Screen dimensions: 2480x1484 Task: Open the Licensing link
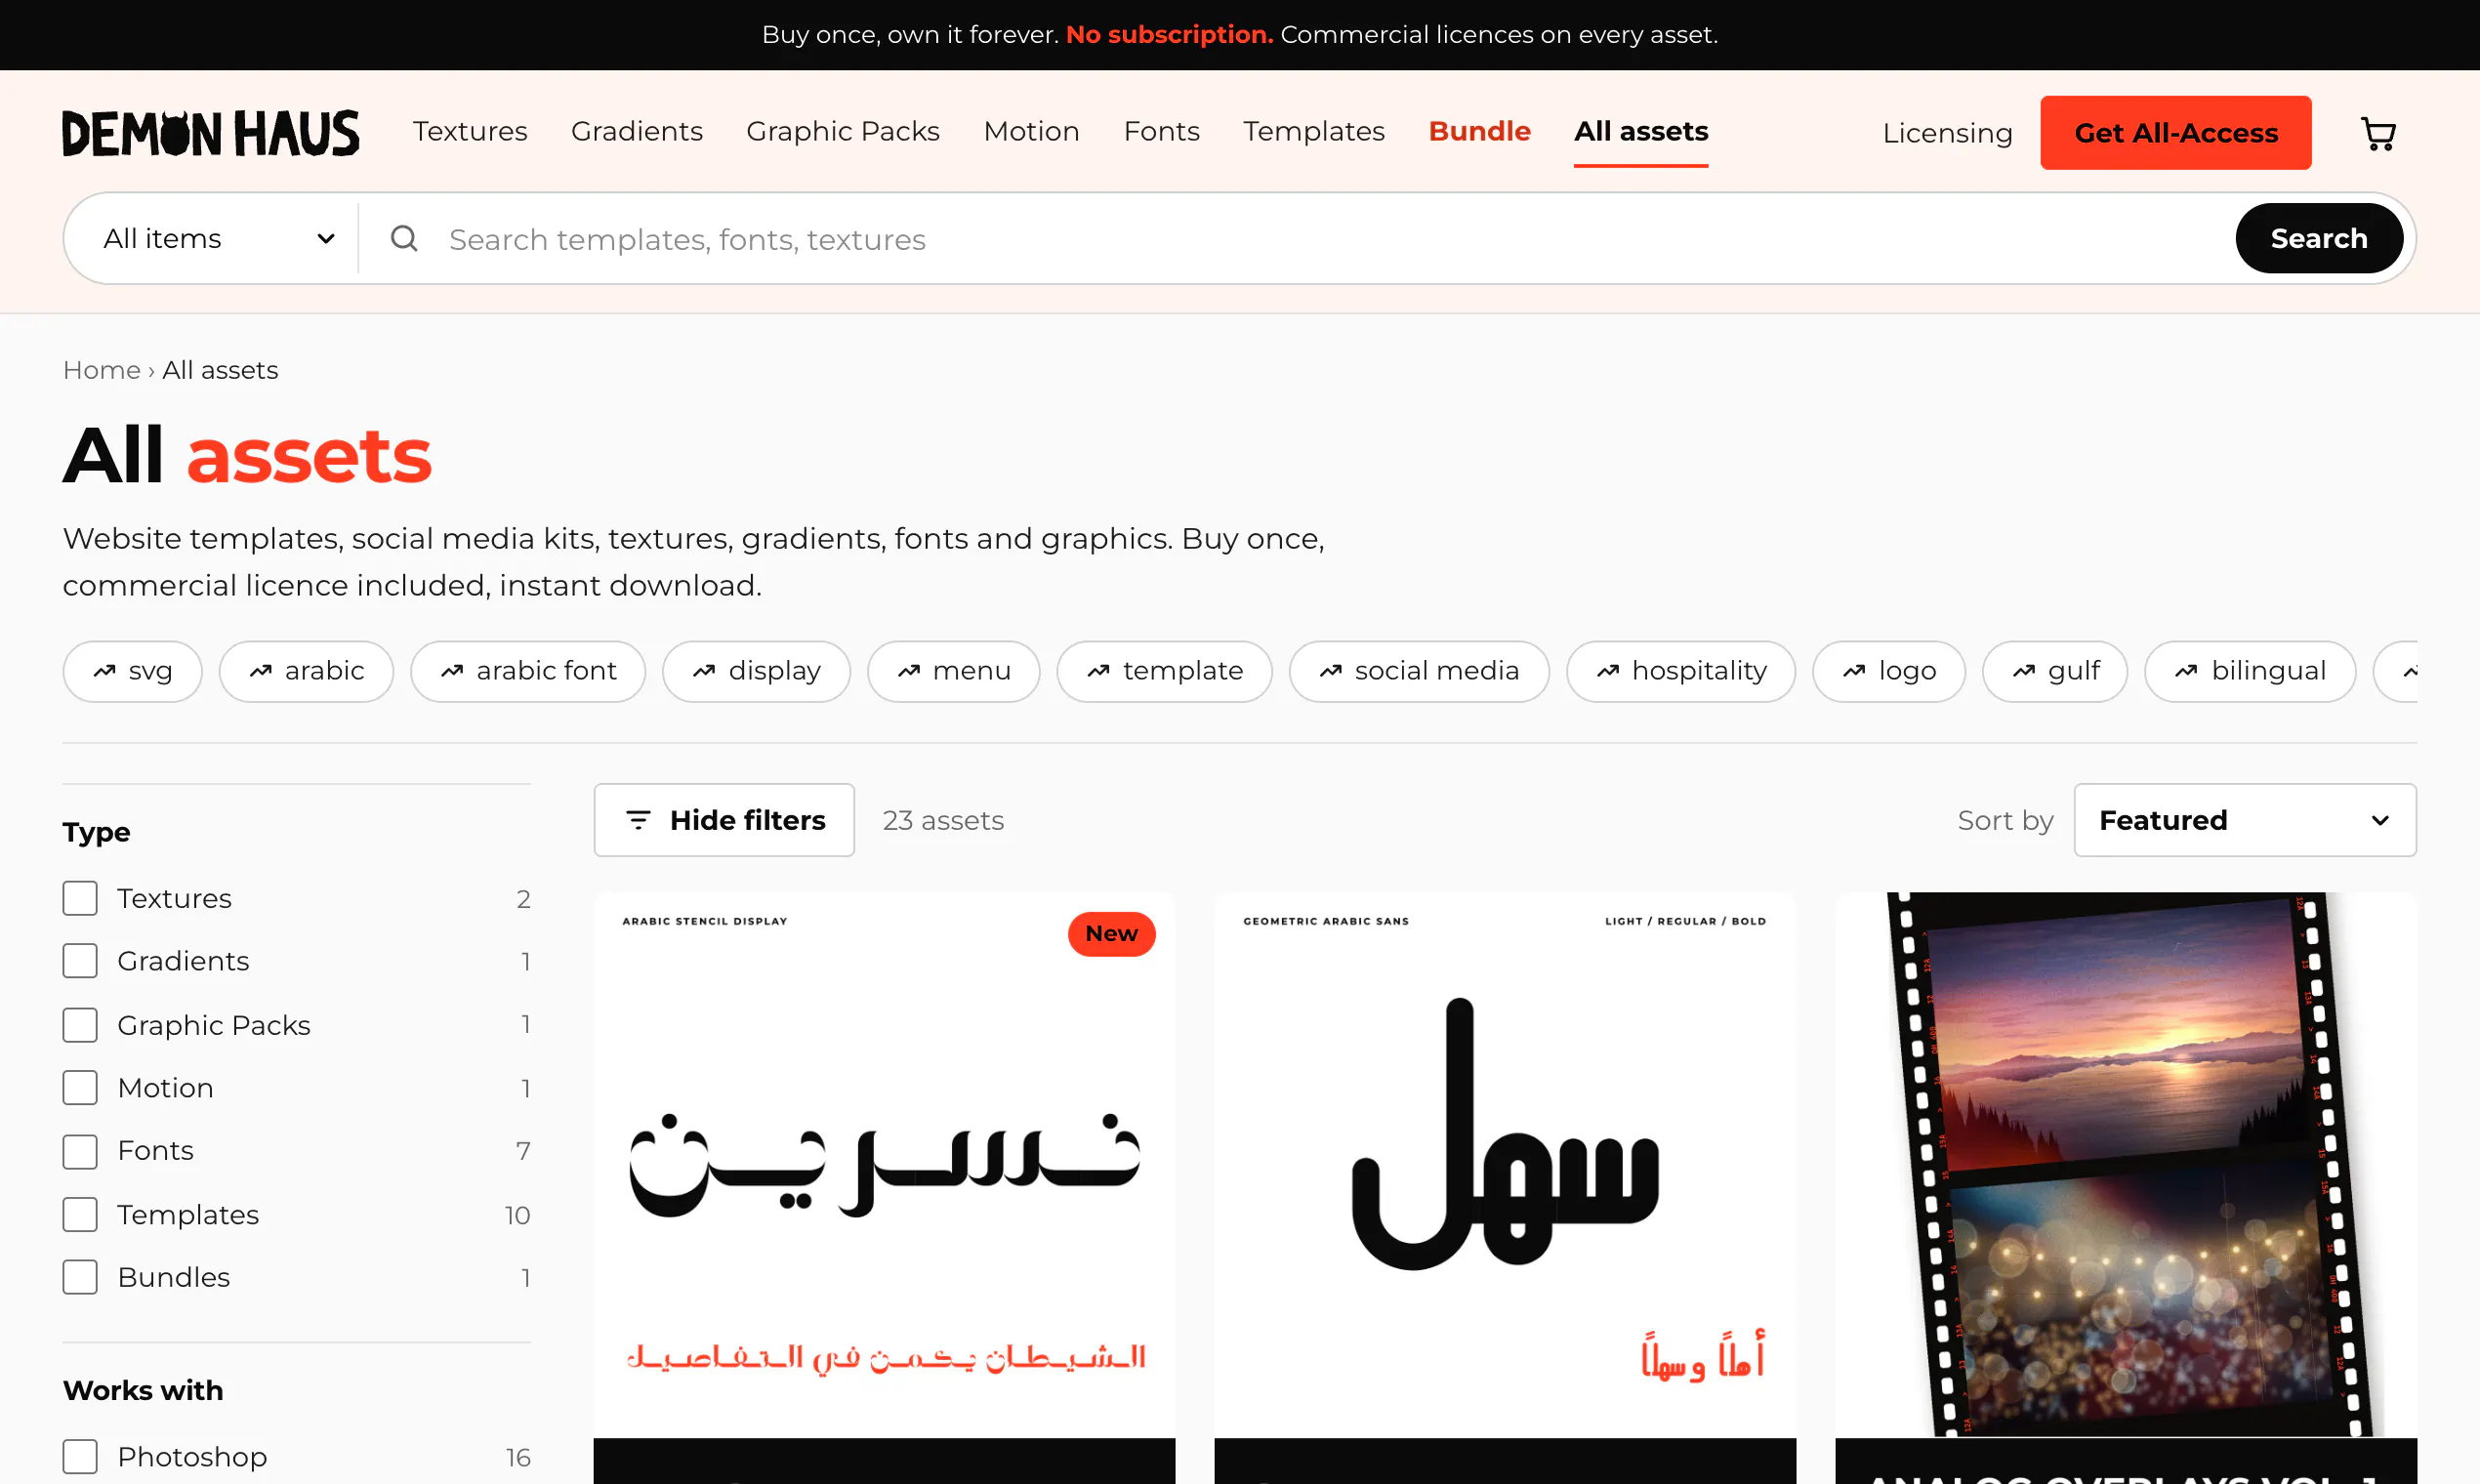coord(1947,133)
